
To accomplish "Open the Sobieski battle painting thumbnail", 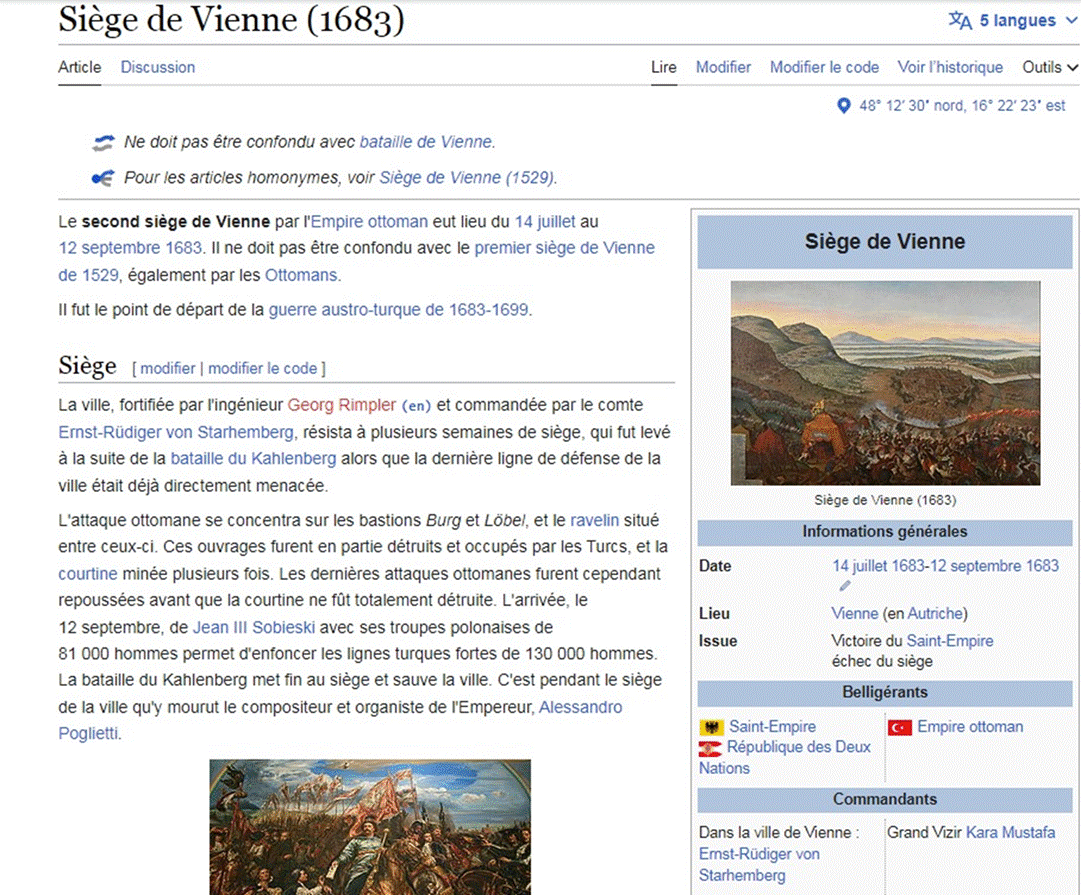I will click(x=370, y=827).
